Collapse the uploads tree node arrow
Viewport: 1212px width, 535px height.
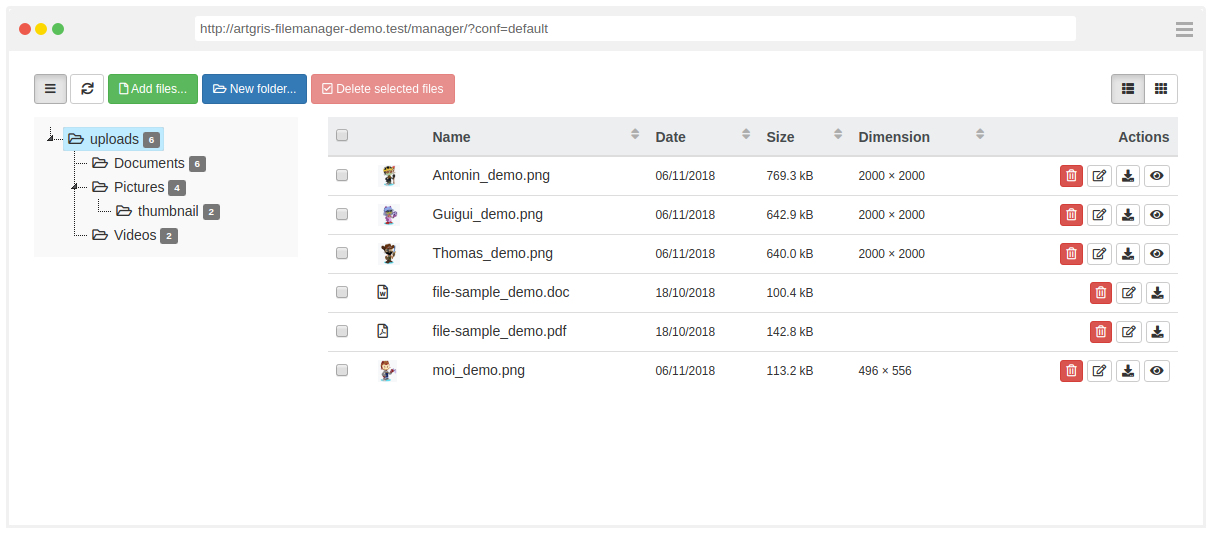pos(50,139)
